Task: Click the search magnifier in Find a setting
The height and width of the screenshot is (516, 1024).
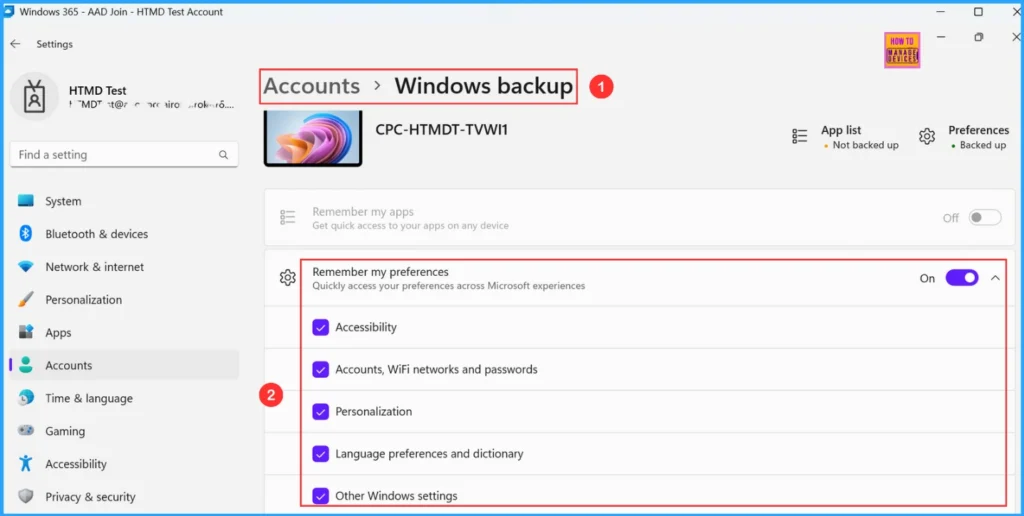Action: click(223, 155)
